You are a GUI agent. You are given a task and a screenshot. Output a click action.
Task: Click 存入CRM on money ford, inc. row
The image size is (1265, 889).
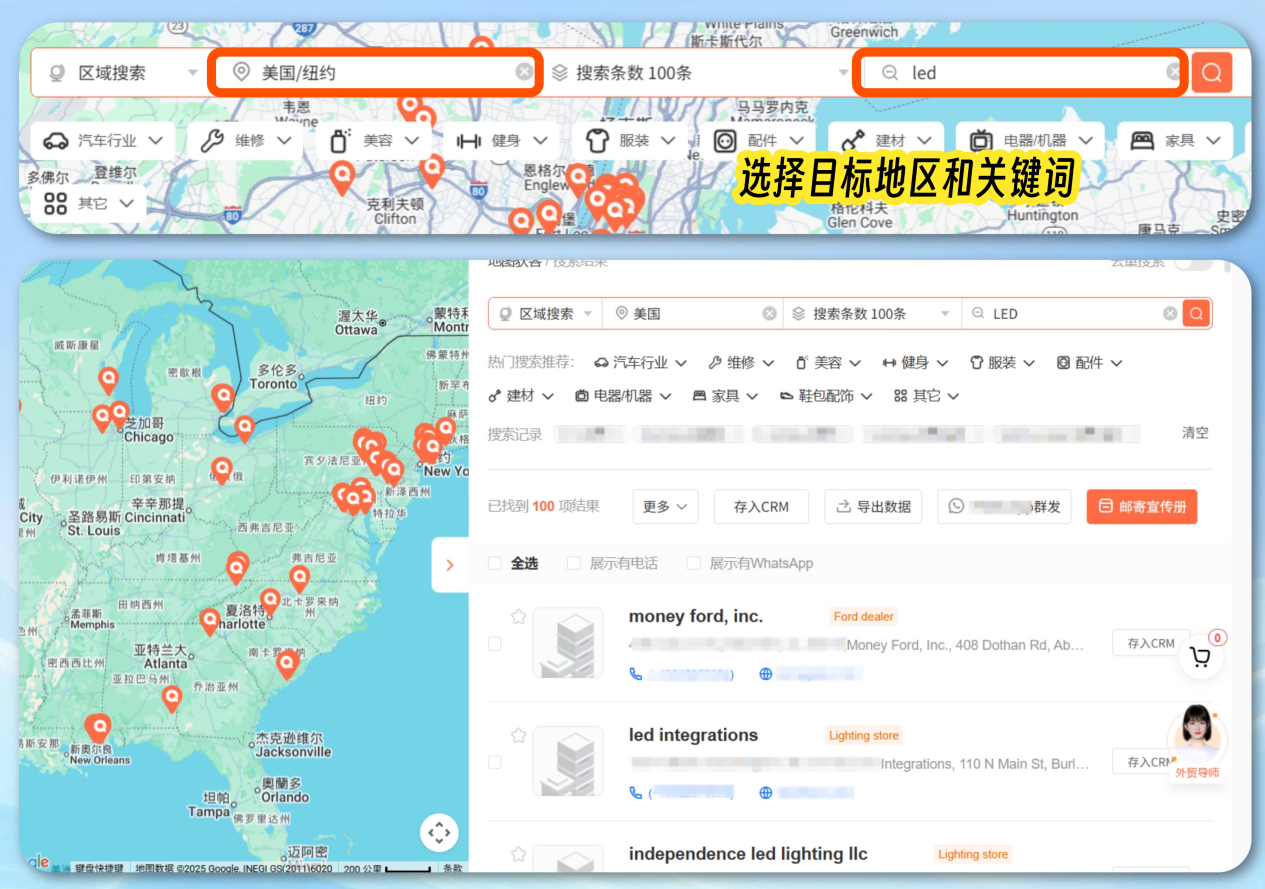click(x=1150, y=643)
